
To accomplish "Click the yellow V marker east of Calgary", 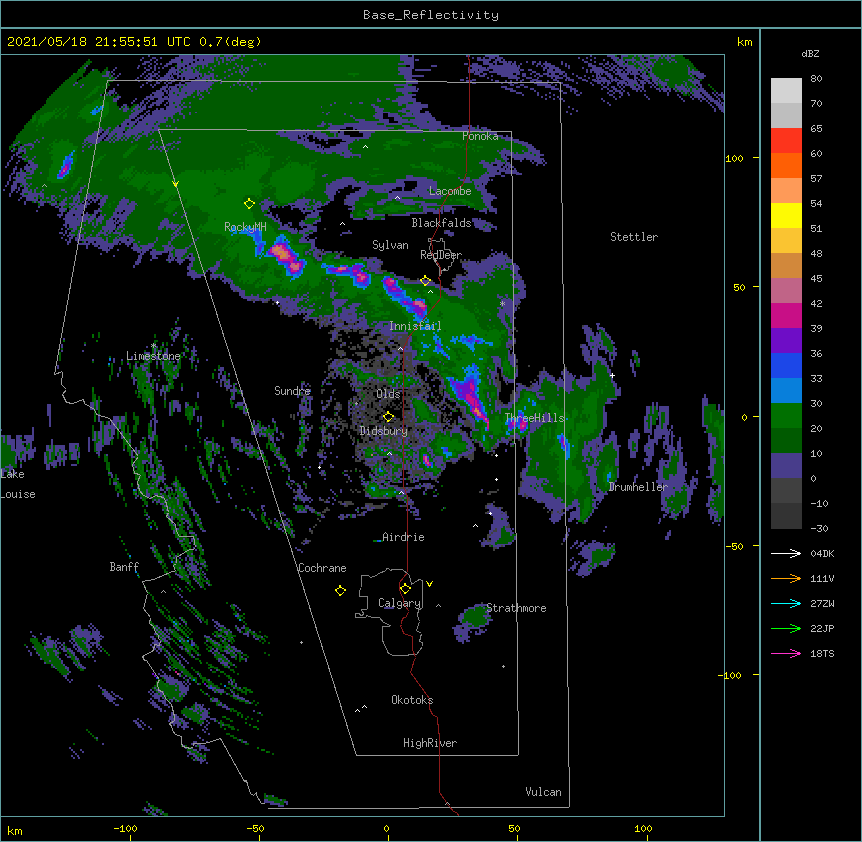I will 429,584.
